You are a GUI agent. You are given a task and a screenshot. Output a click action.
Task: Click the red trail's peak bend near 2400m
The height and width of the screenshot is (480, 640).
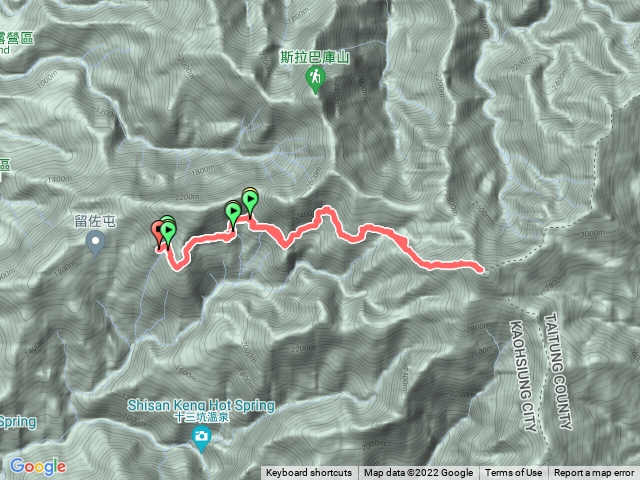(327, 211)
